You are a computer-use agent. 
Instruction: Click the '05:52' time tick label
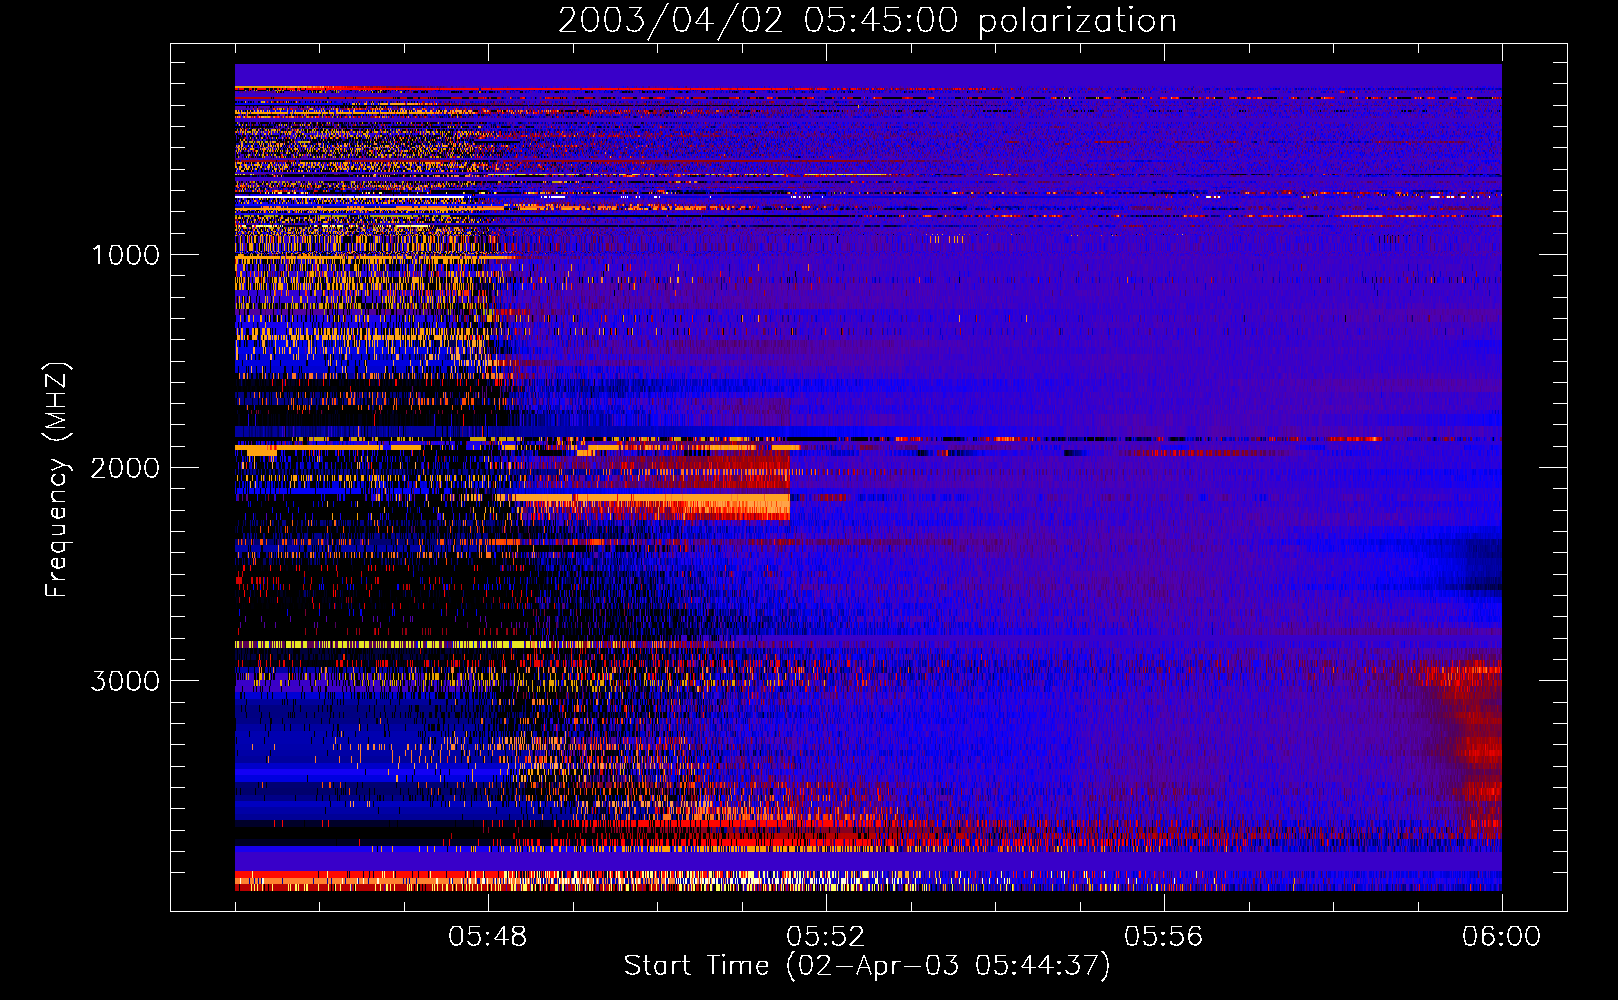826,937
